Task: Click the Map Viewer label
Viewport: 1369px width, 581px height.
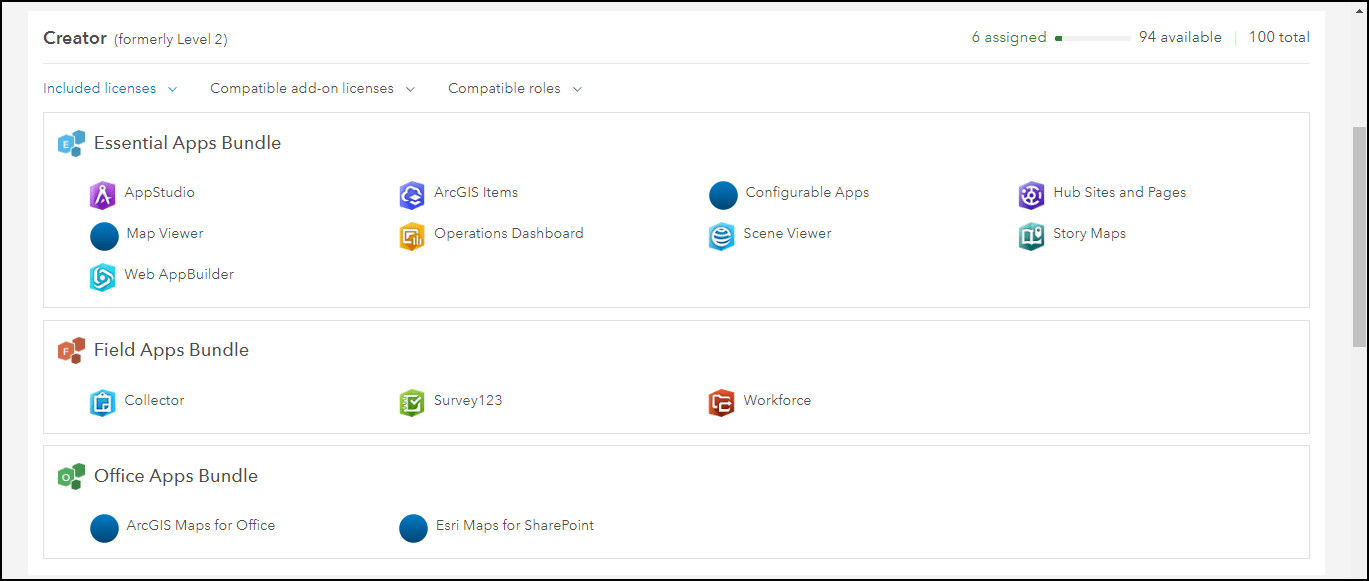Action: pos(165,234)
